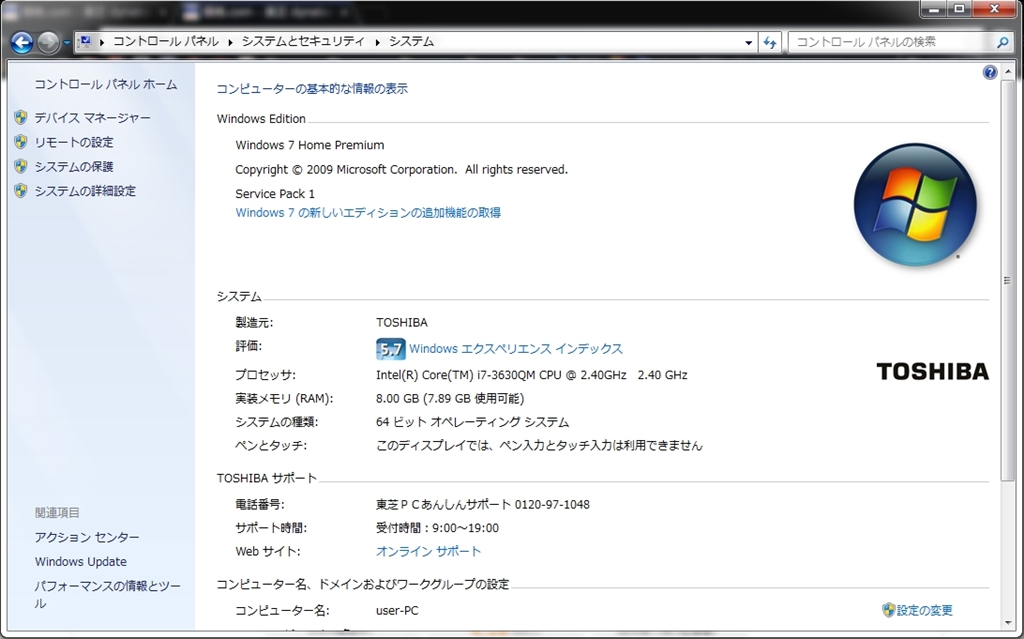Screen dimensions: 1024x639
Task: Maximize the System window
Action: (x=959, y=9)
